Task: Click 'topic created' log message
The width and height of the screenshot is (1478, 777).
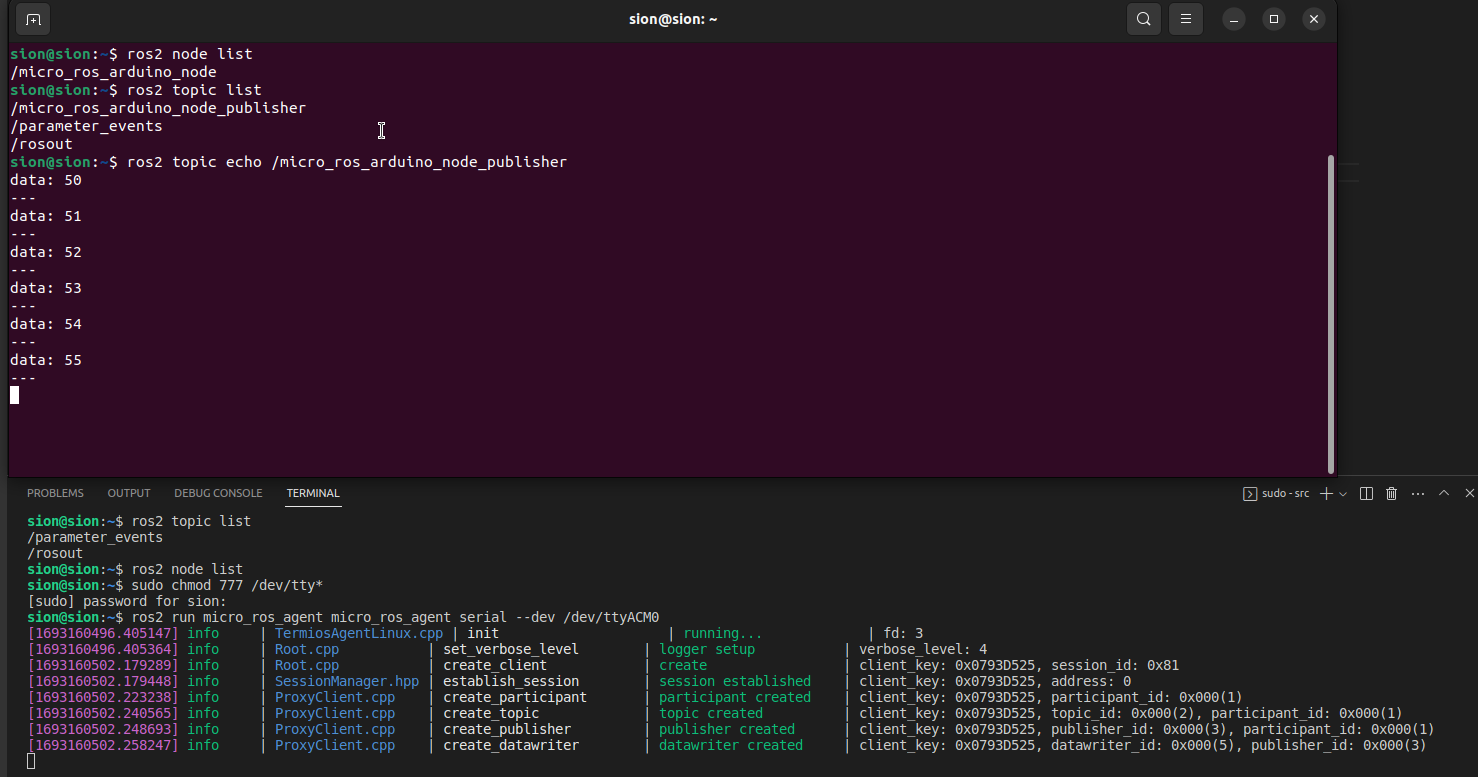Action: pyautogui.click(x=711, y=713)
